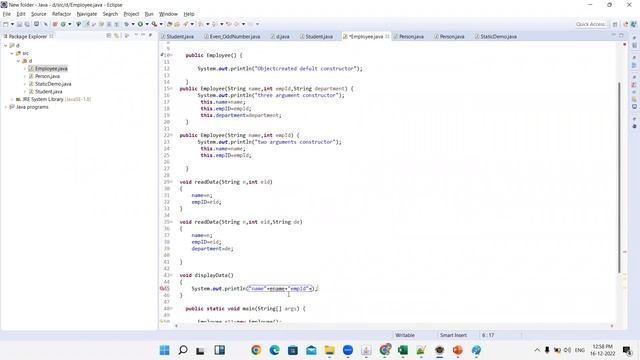Select Person.java in Package Explorer
Image resolution: width=640 pixels, height=360 pixels.
(44, 76)
